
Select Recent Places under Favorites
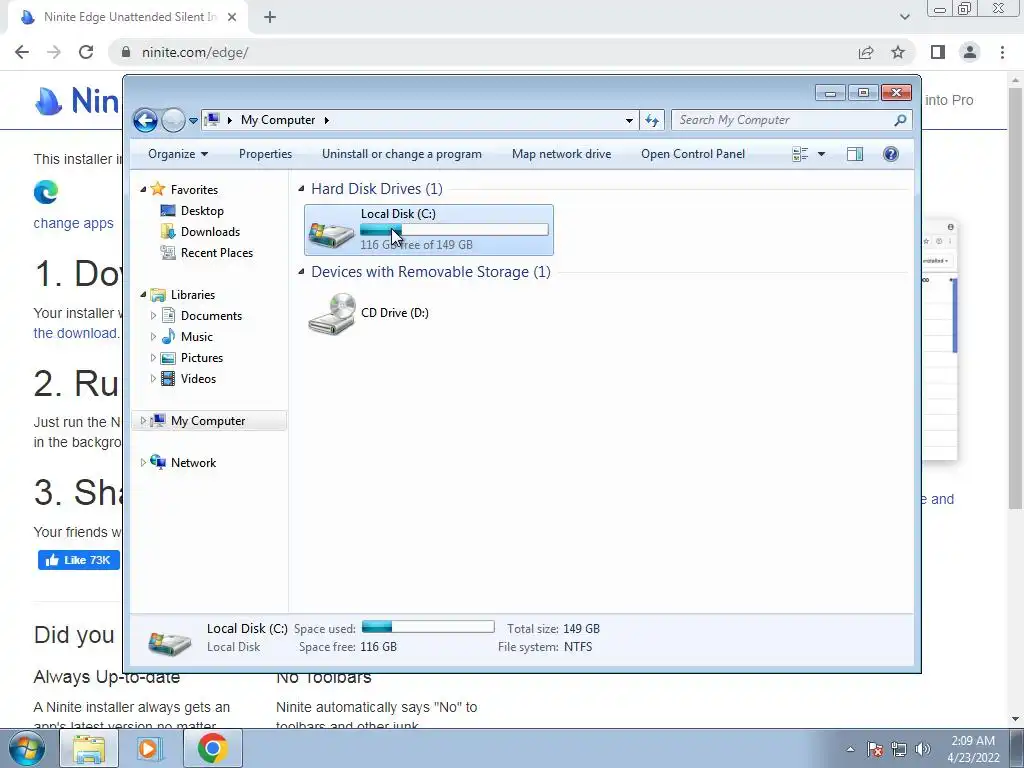(217, 253)
